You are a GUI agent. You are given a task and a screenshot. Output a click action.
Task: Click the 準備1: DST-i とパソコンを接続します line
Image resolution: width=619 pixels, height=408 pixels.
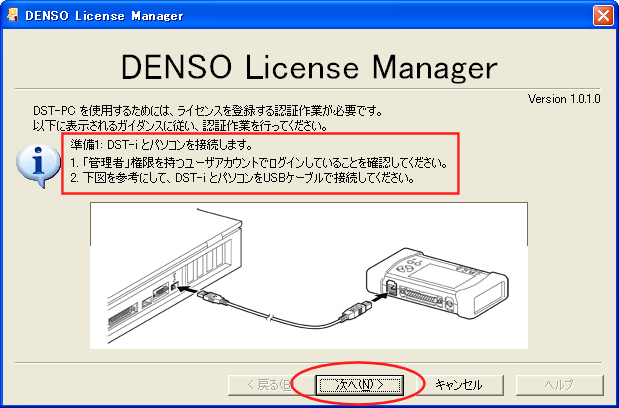[x=161, y=145]
